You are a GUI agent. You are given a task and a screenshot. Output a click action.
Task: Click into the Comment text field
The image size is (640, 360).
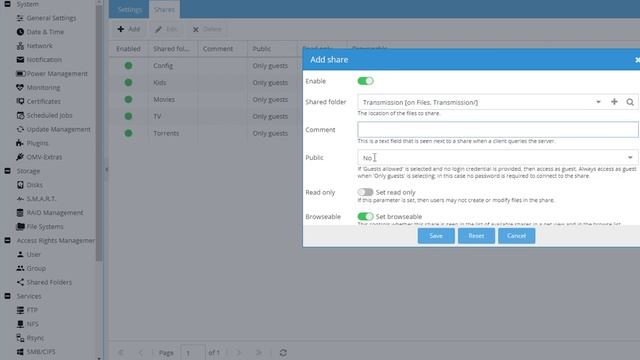coord(498,129)
